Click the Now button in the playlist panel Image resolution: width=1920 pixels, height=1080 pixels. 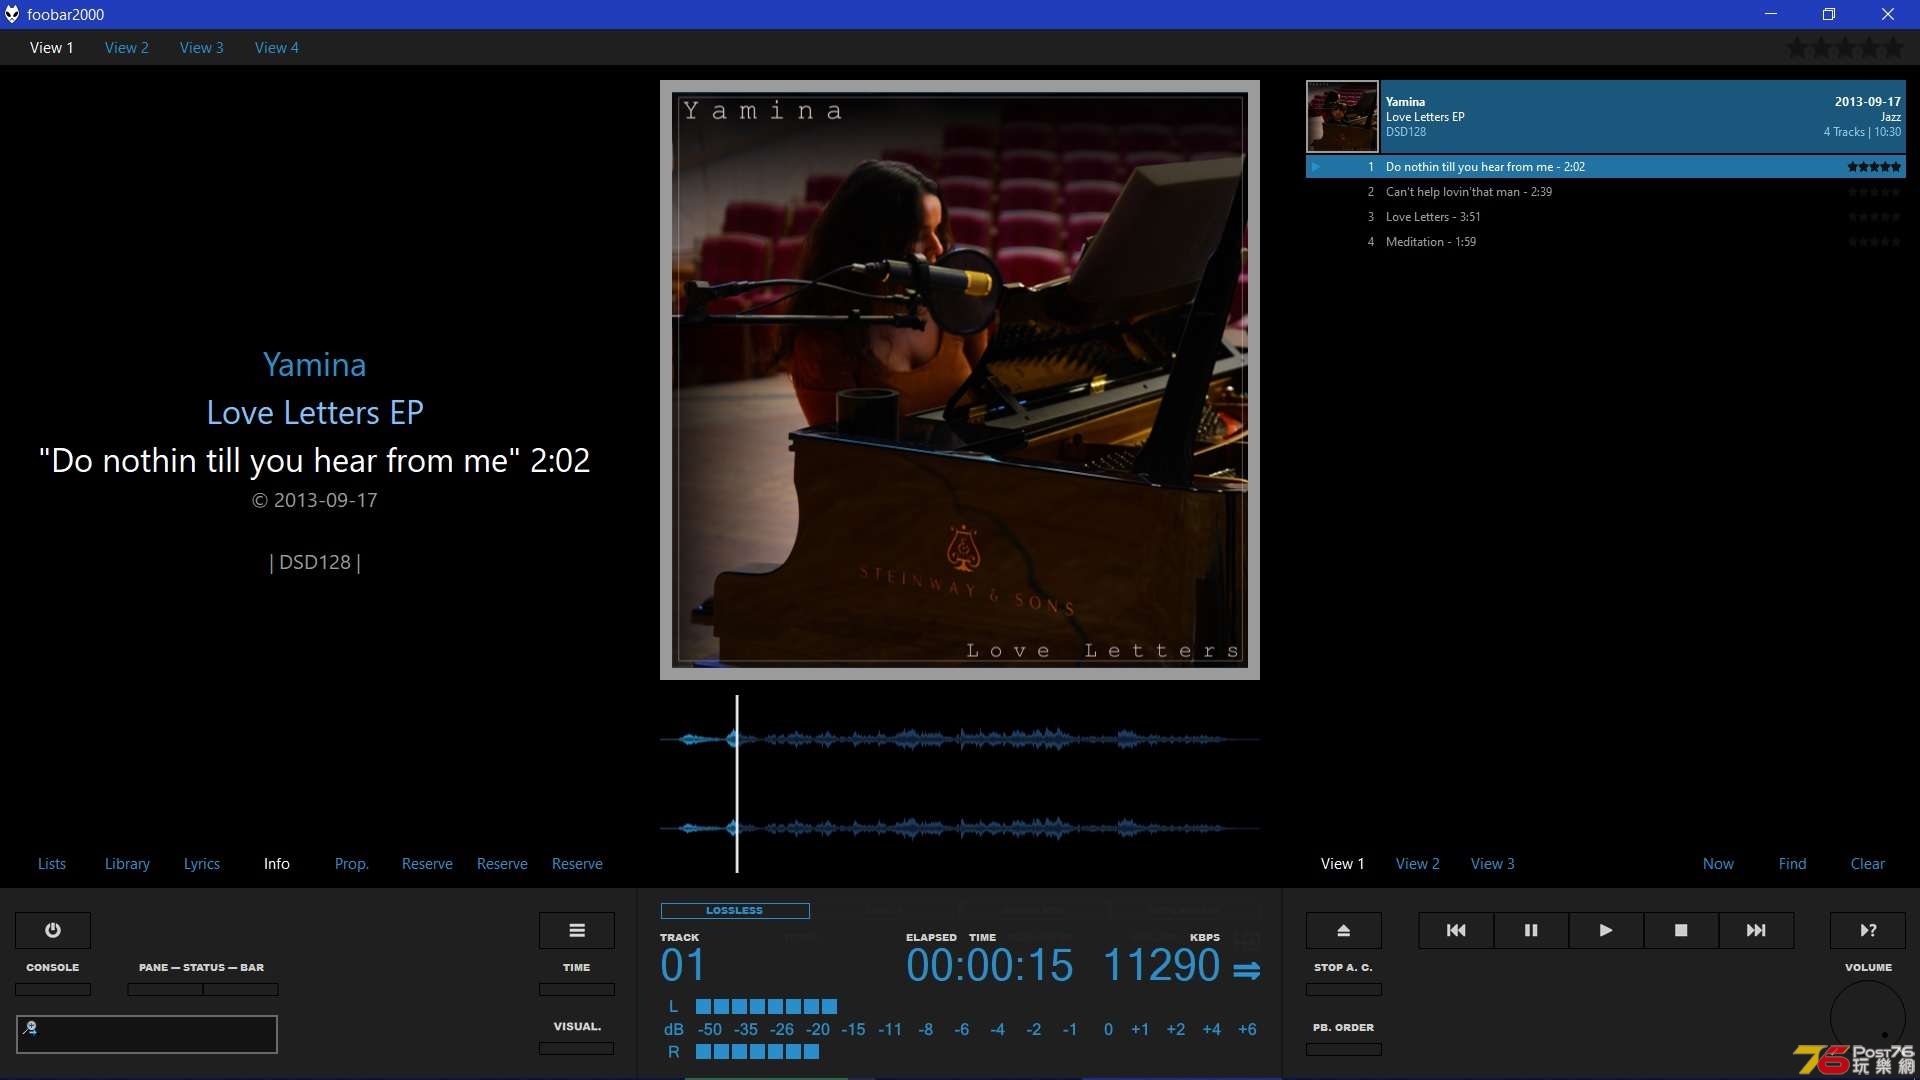[x=1718, y=864]
